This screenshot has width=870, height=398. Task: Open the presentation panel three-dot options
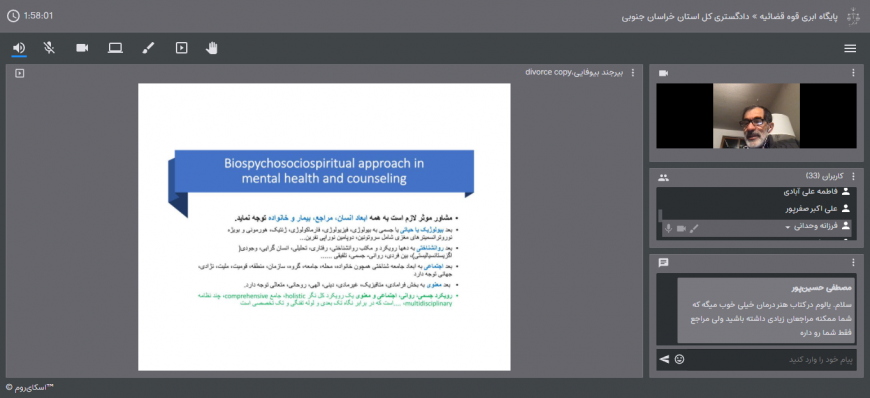tap(633, 73)
